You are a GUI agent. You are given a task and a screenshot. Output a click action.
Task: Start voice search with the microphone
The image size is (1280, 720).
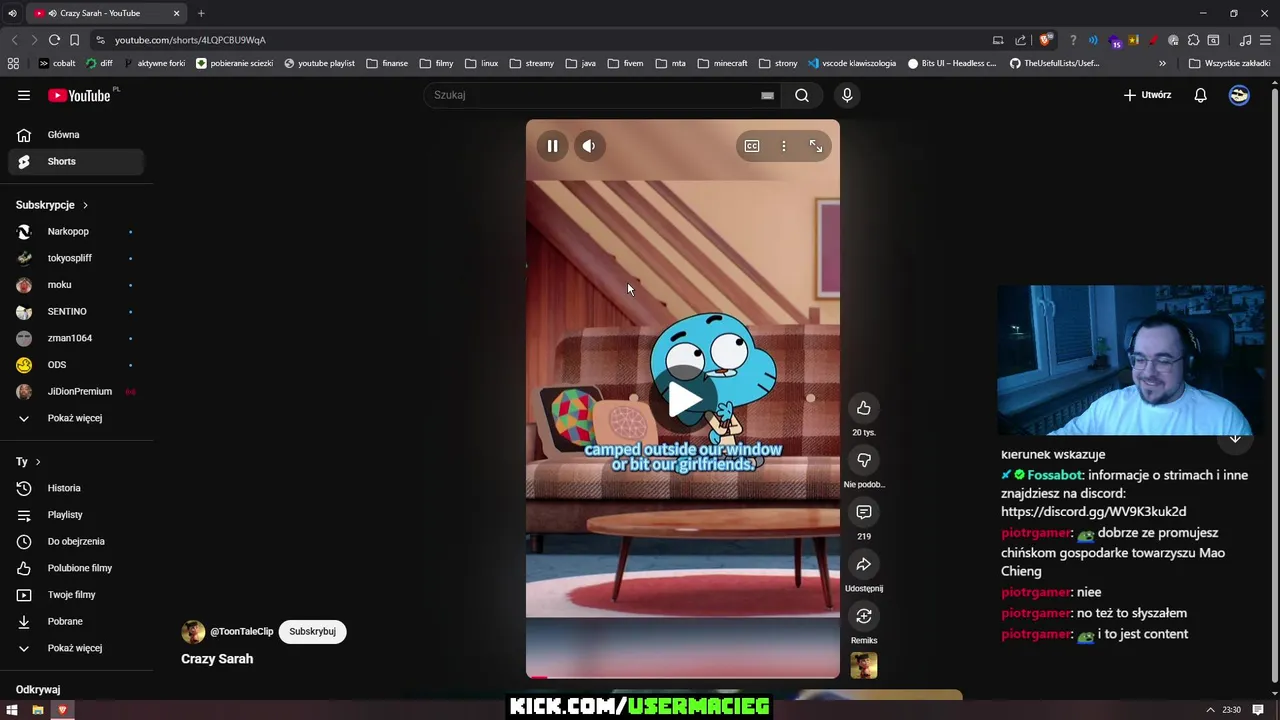pos(847,95)
